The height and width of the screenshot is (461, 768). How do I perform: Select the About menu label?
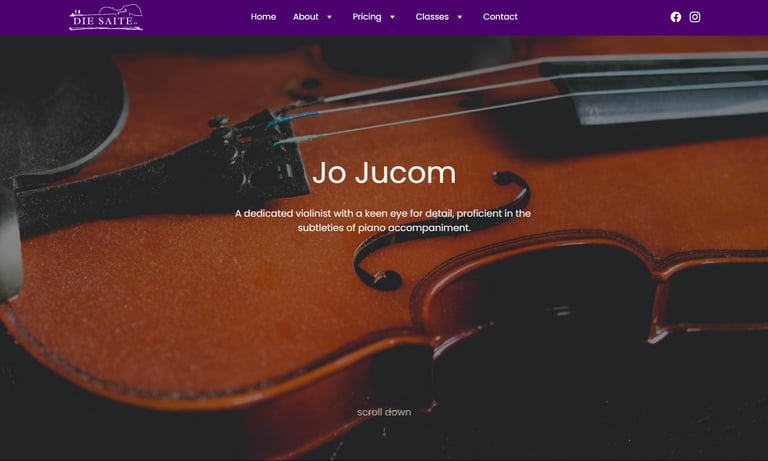pyautogui.click(x=306, y=17)
